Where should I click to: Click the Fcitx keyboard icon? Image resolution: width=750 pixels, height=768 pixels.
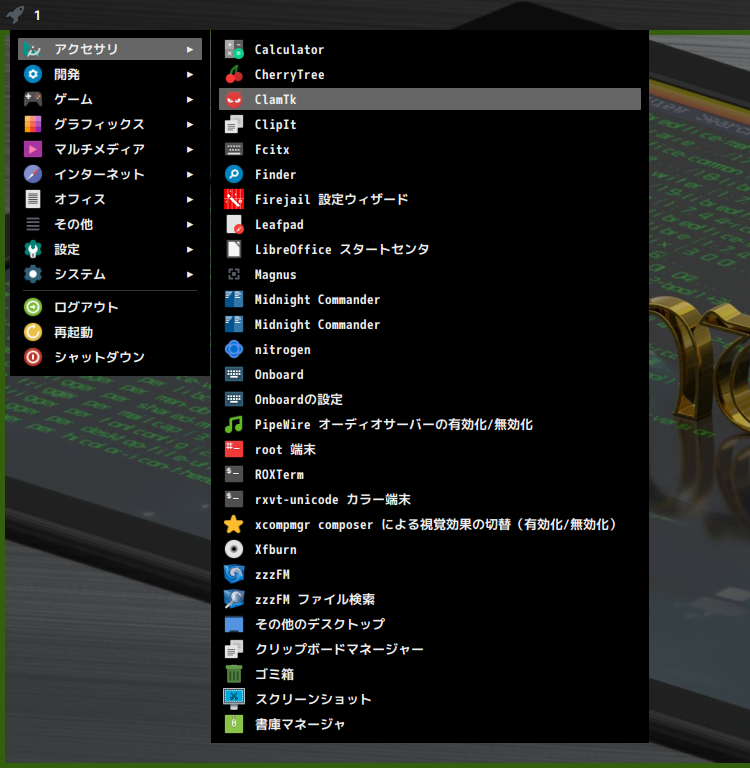coord(234,149)
